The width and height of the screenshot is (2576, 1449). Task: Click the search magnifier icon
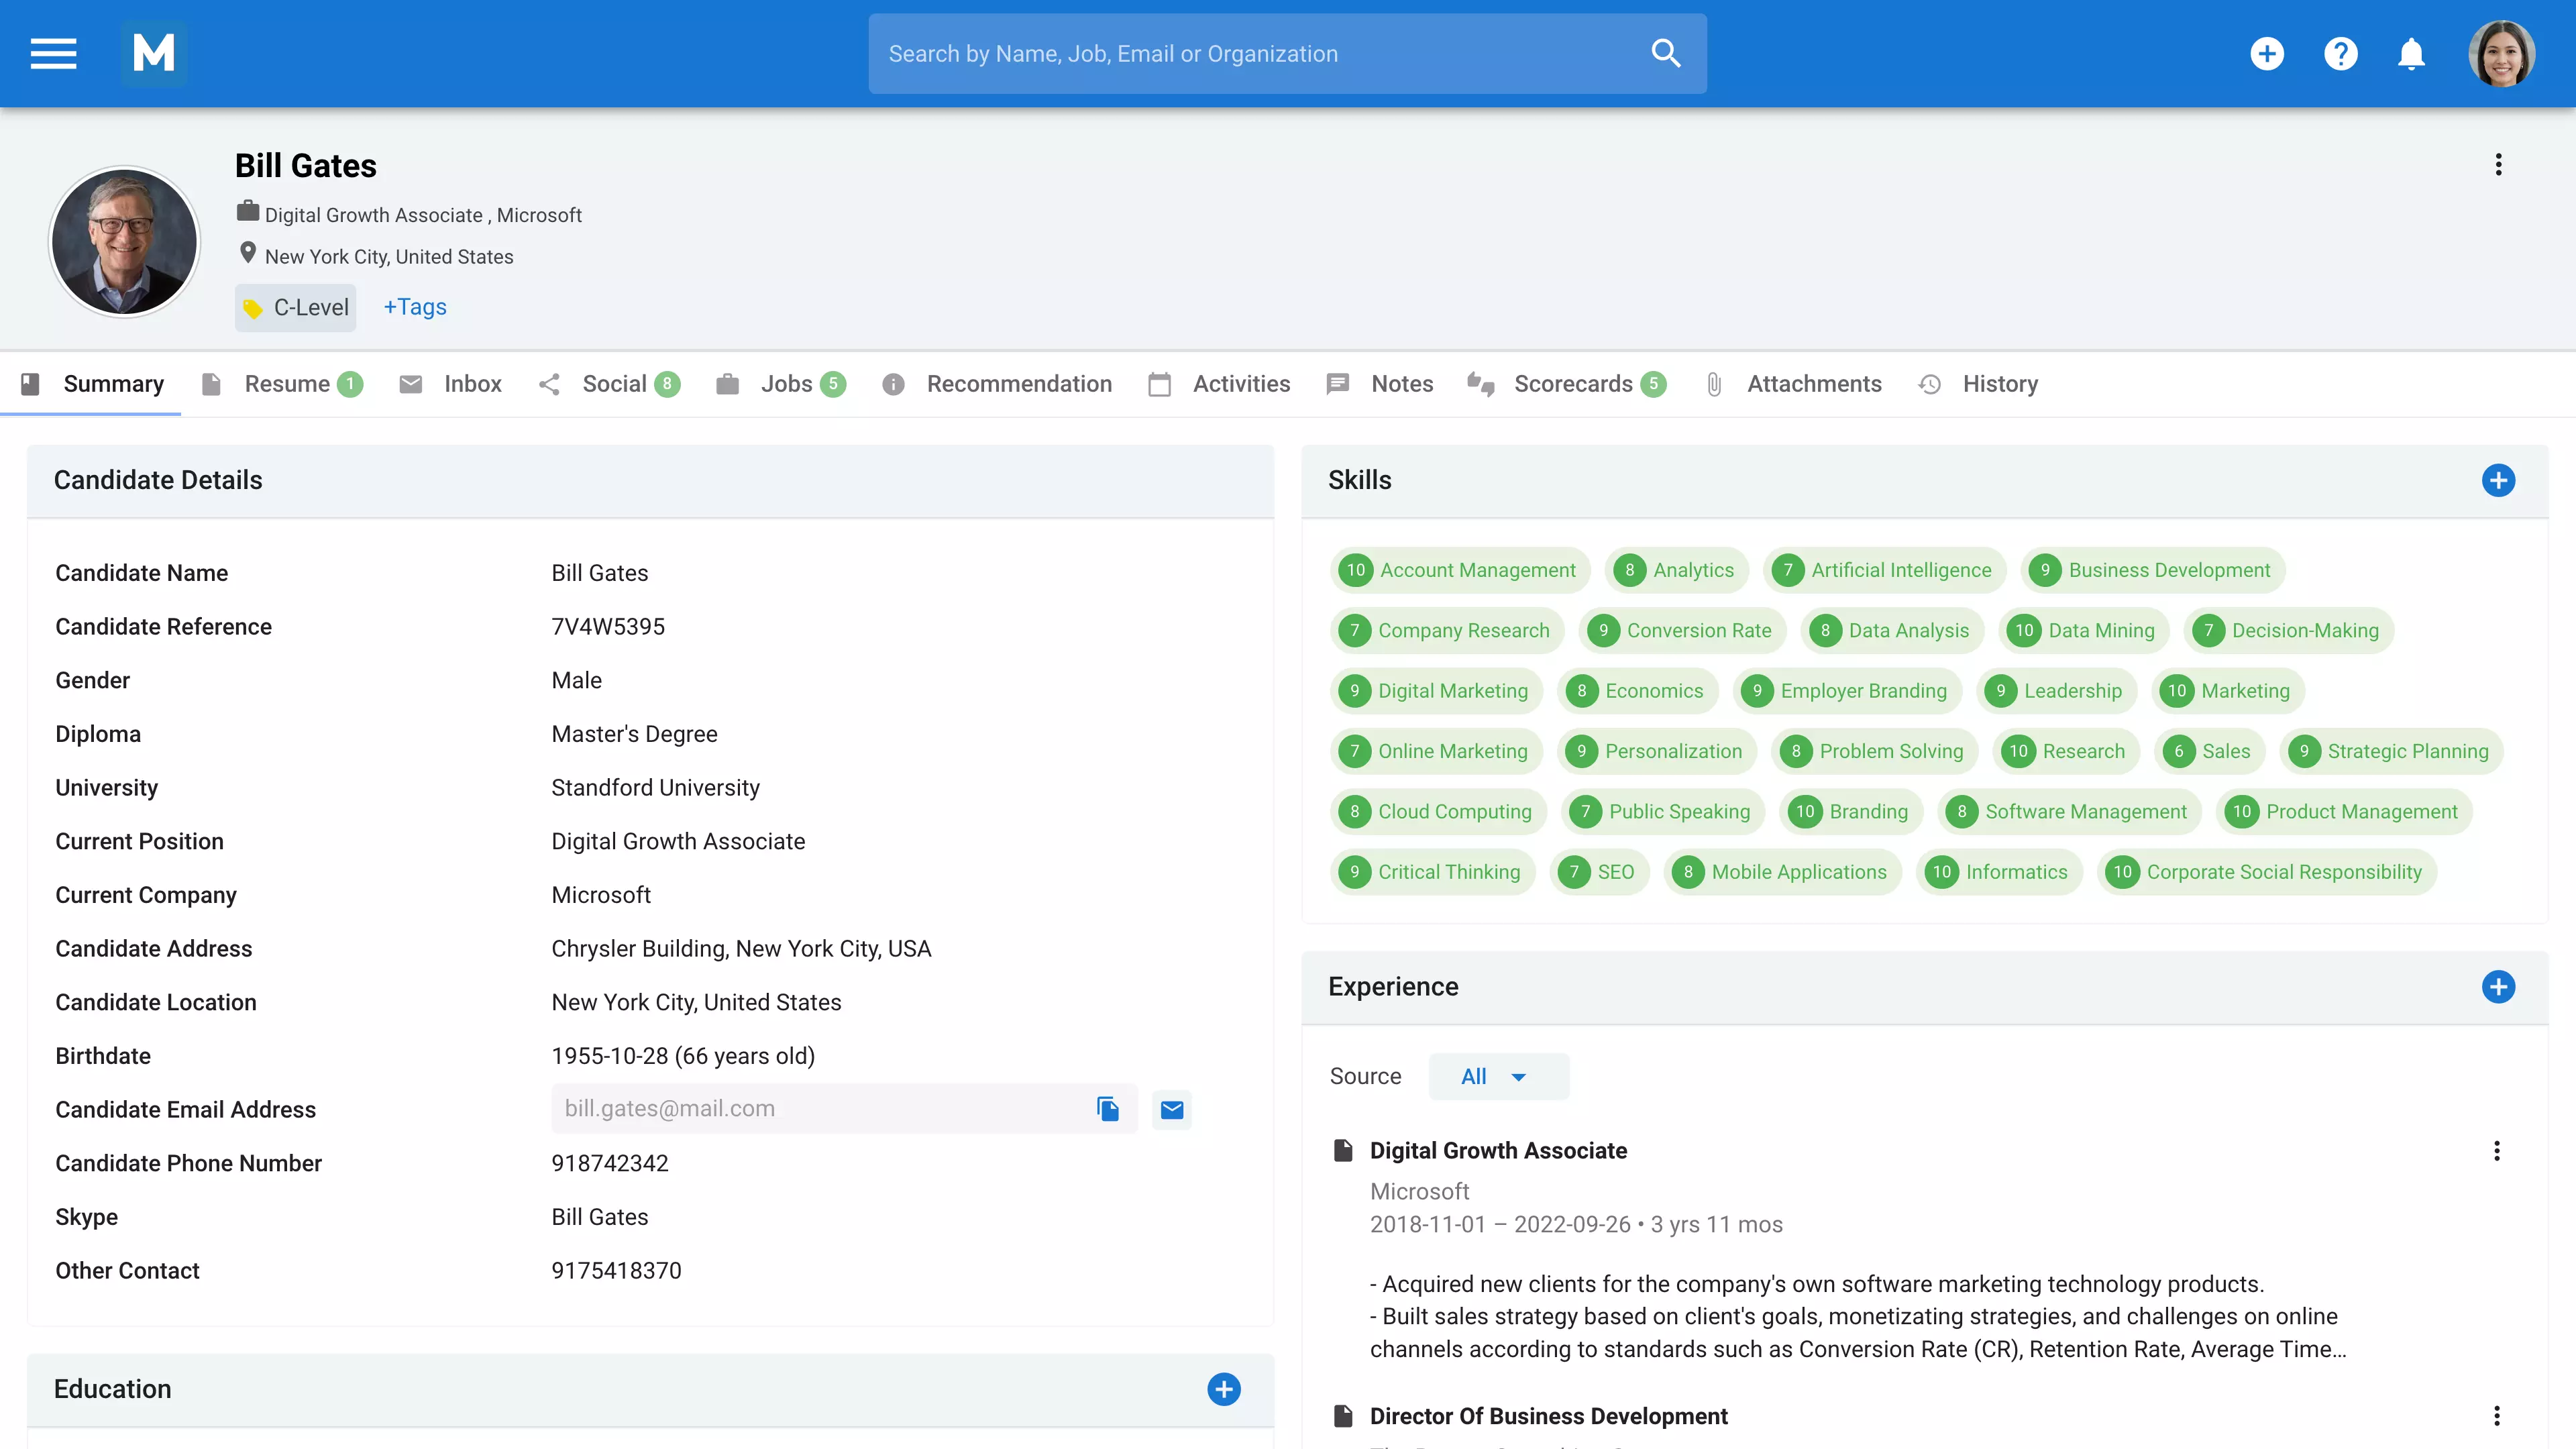point(1665,53)
